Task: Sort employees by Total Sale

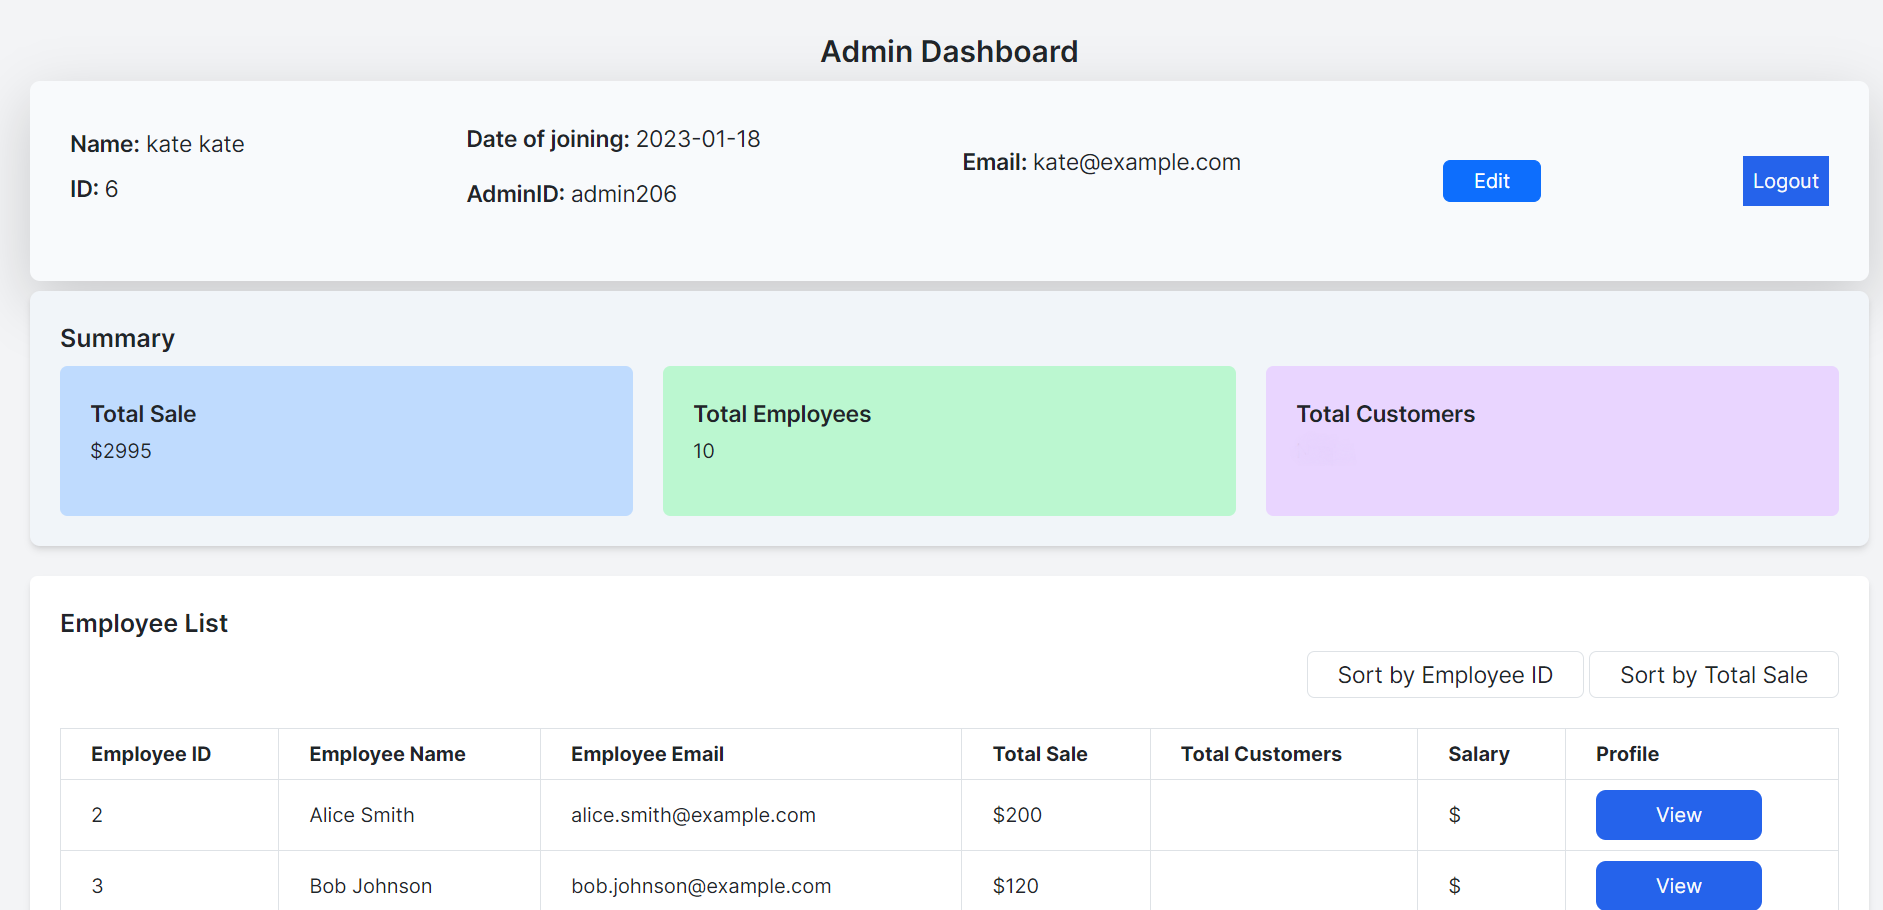Action: click(x=1713, y=675)
